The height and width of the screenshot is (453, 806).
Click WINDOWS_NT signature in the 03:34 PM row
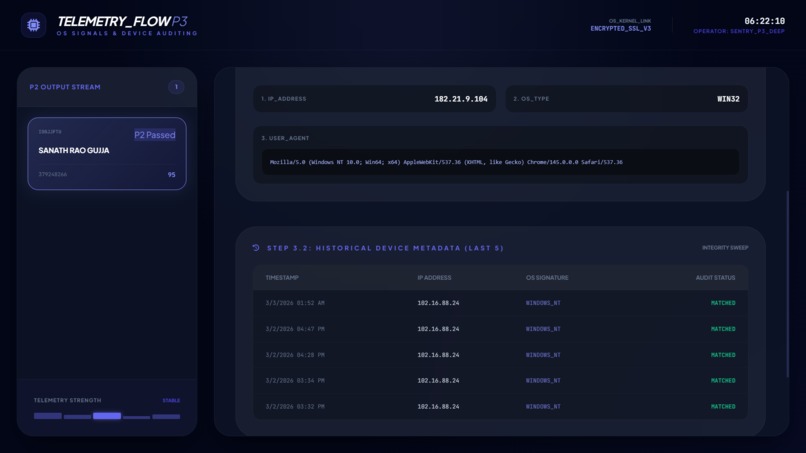[543, 380]
